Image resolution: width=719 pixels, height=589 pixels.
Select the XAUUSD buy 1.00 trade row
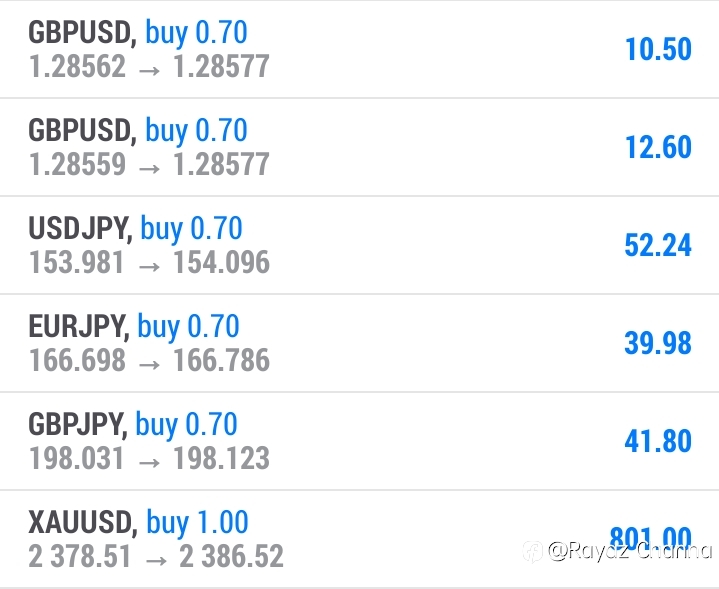click(x=360, y=539)
